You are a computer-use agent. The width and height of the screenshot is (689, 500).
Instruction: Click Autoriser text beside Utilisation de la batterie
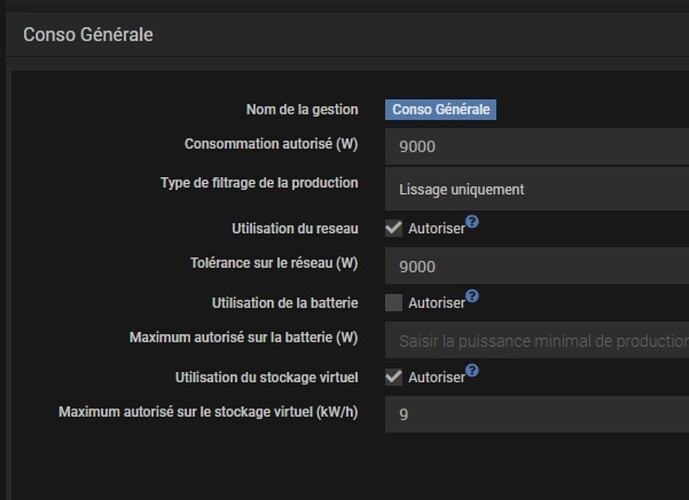436,303
